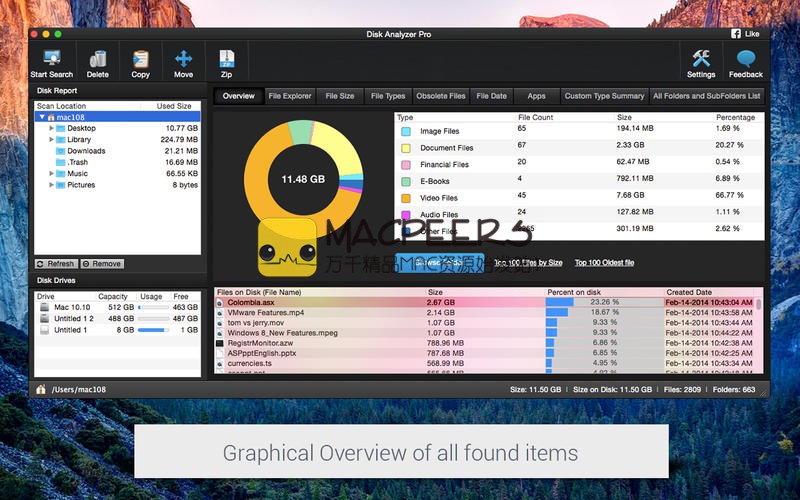Sort by Created Date column header
The image size is (800, 500).
pos(689,292)
